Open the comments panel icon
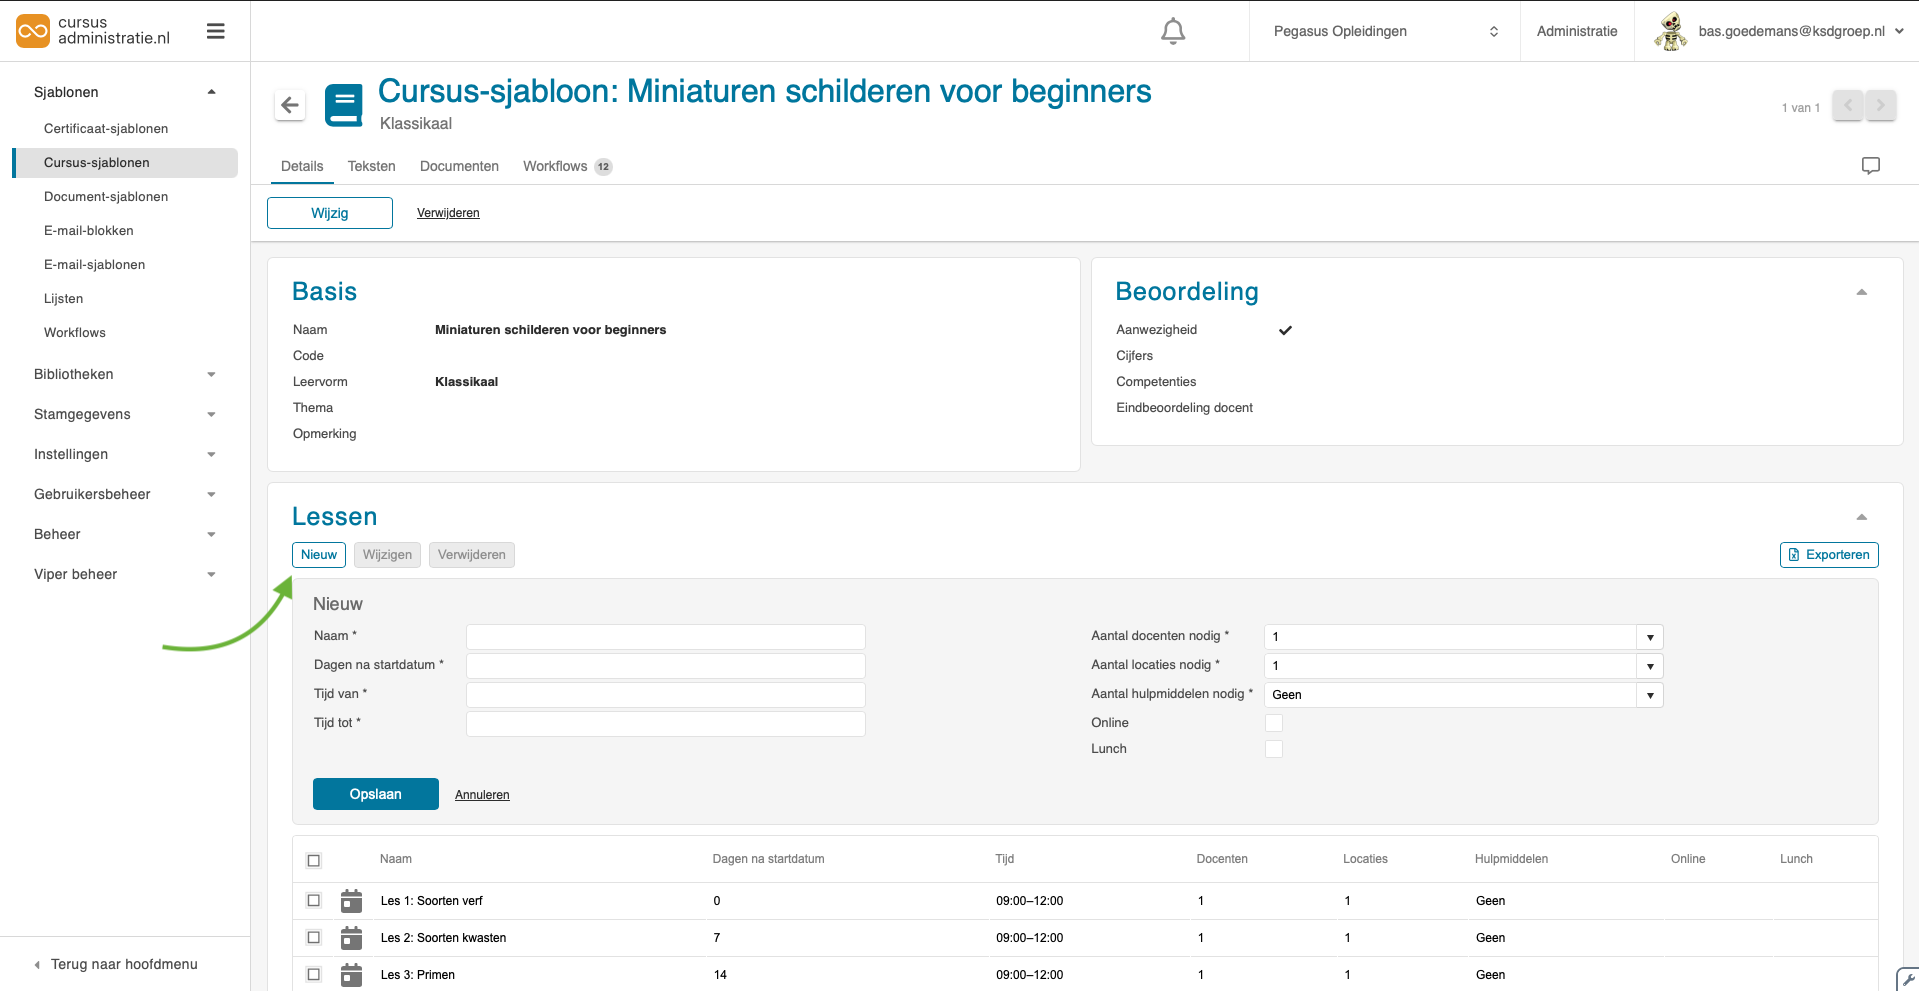Image resolution: width=1919 pixels, height=991 pixels. [1870, 165]
